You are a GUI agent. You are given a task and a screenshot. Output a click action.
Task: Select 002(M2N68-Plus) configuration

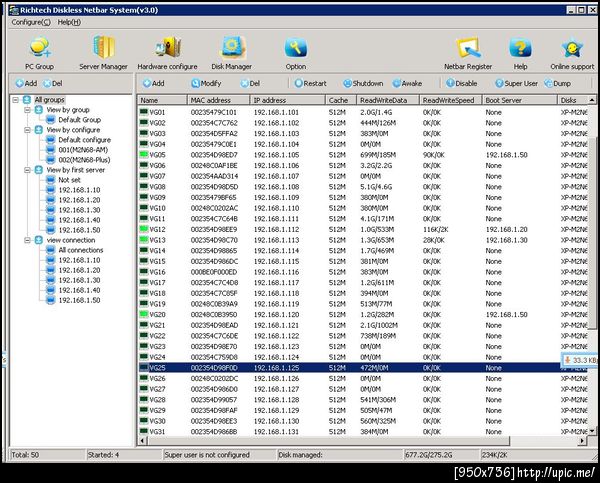pos(84,160)
